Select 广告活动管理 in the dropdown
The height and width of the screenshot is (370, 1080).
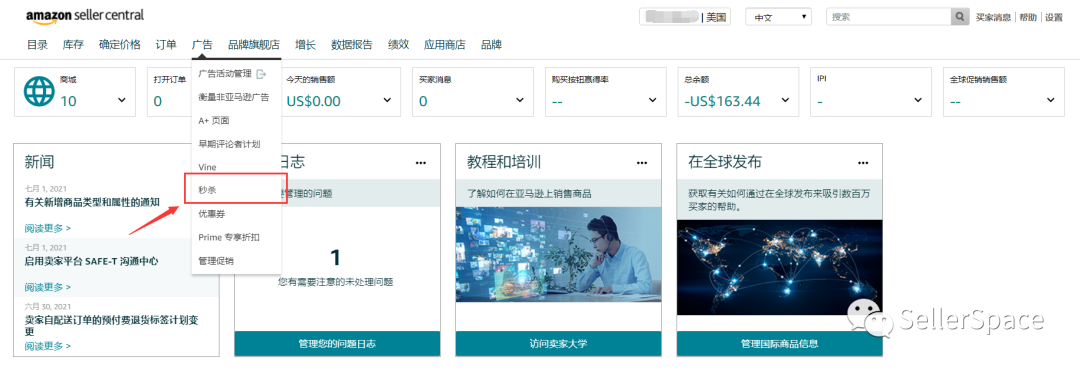click(x=225, y=74)
